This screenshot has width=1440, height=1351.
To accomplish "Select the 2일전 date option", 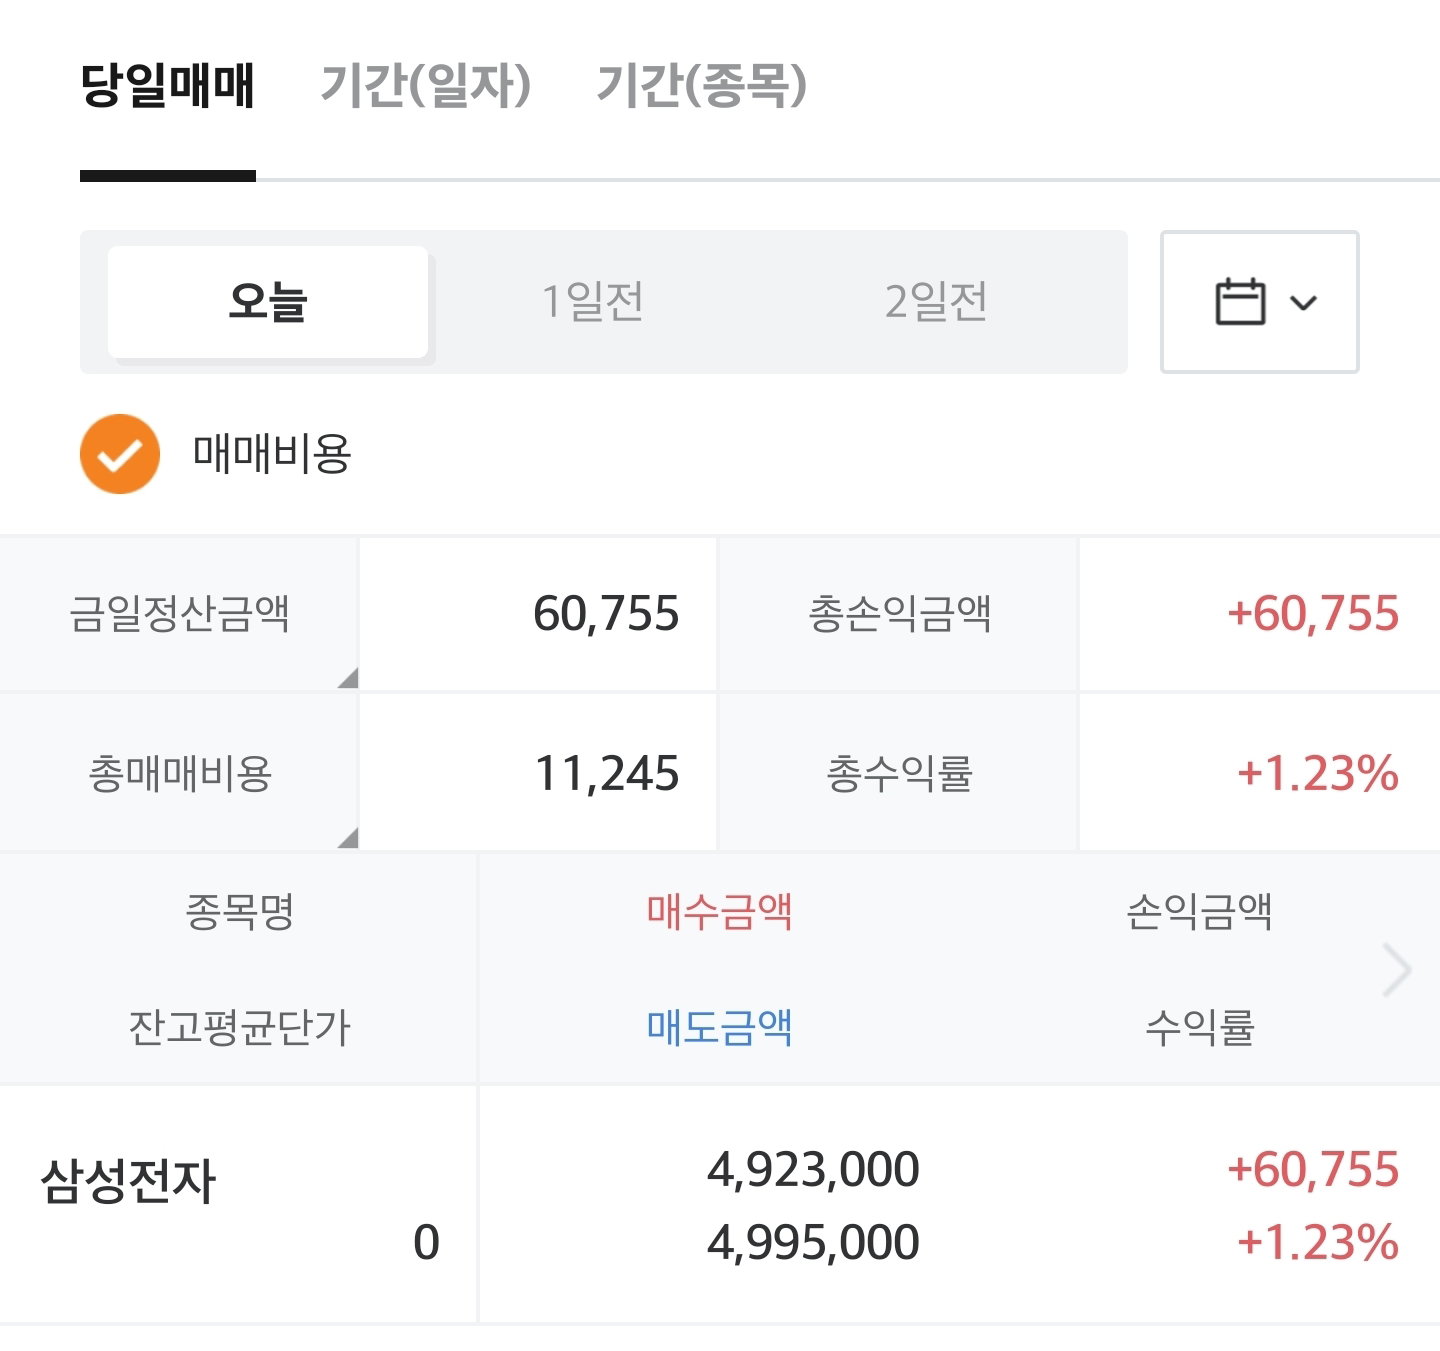I will (936, 302).
